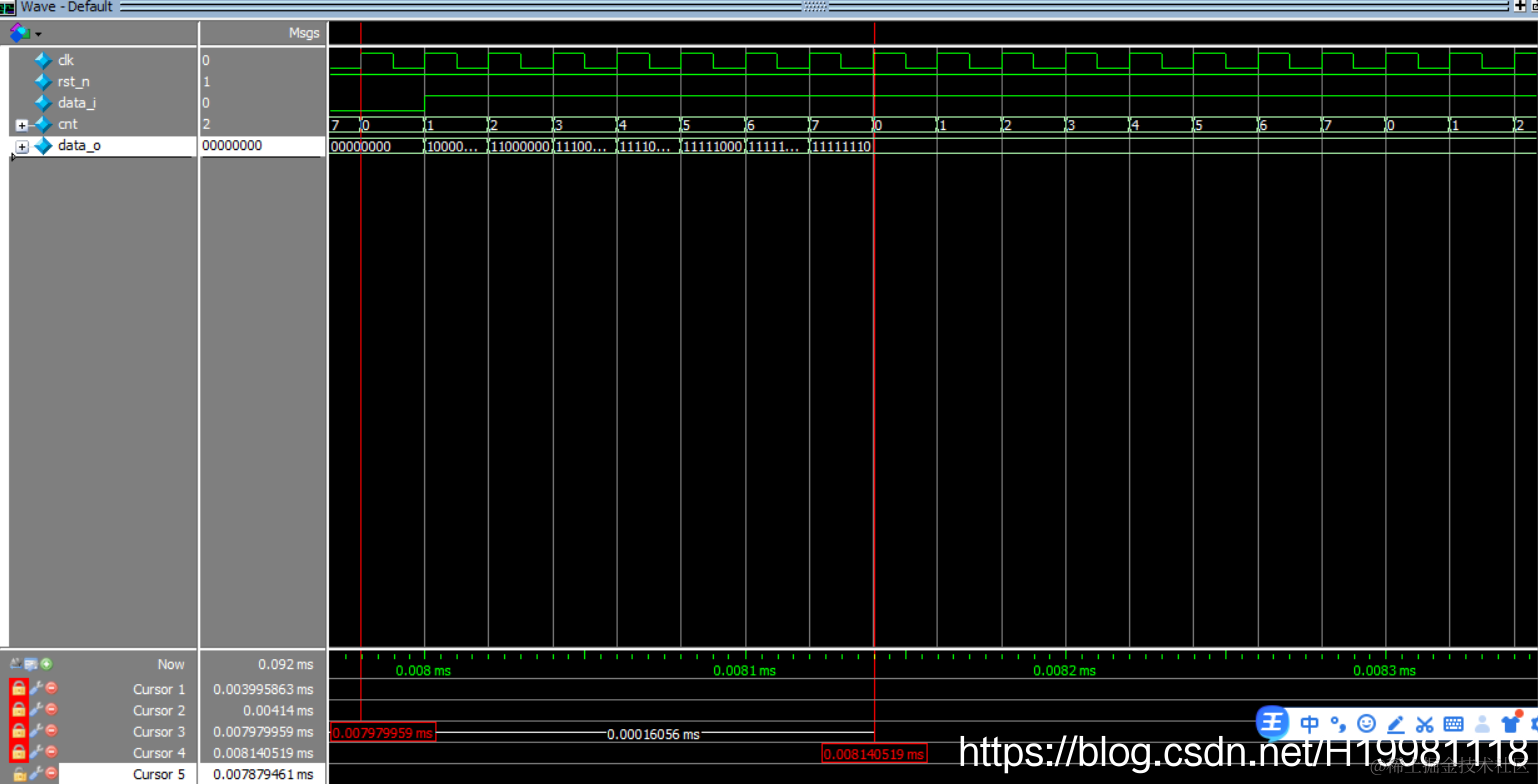Image resolution: width=1538 pixels, height=784 pixels.
Task: Click Cursor 2 time 0.00414 ms
Action: pyautogui.click(x=279, y=710)
